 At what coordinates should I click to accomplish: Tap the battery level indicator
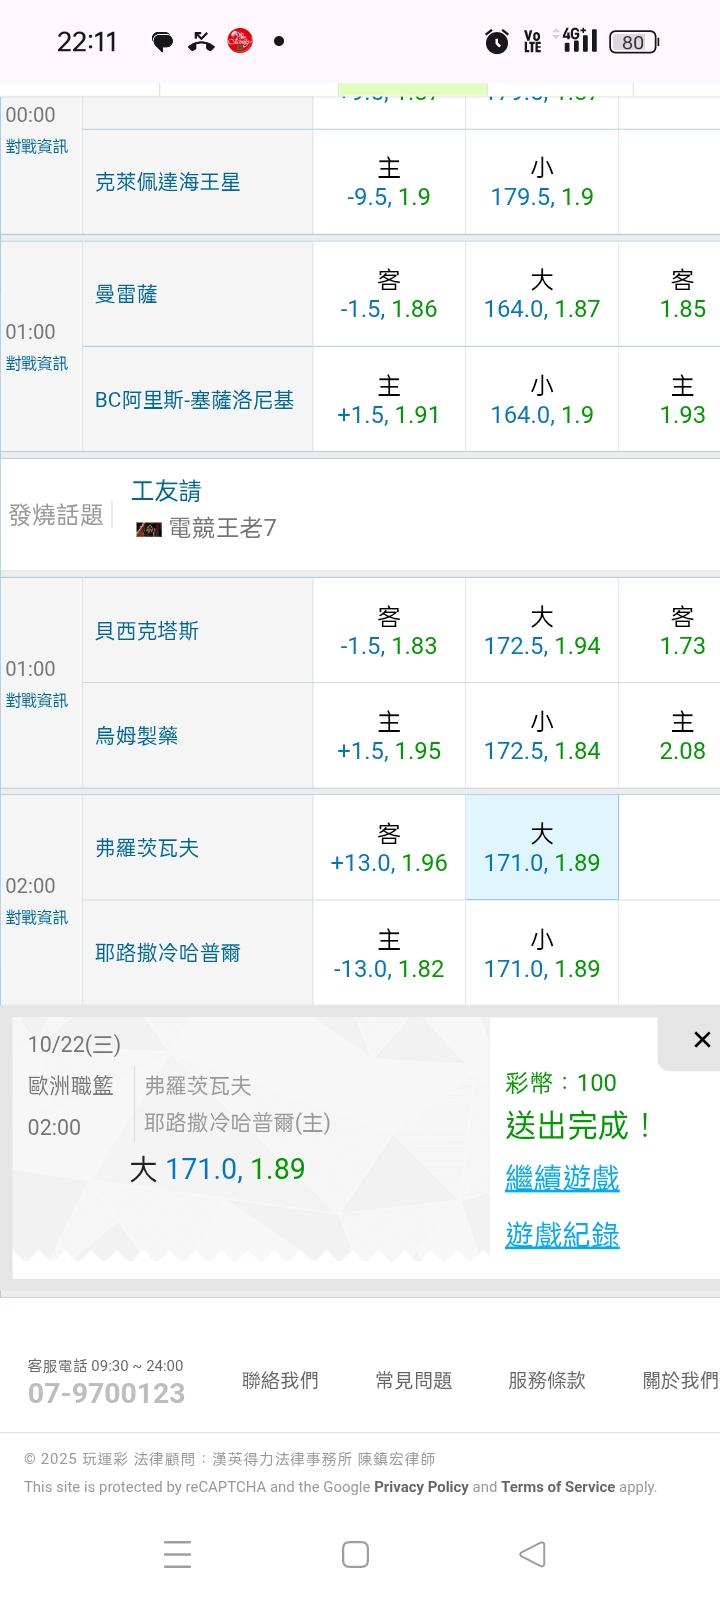(633, 42)
